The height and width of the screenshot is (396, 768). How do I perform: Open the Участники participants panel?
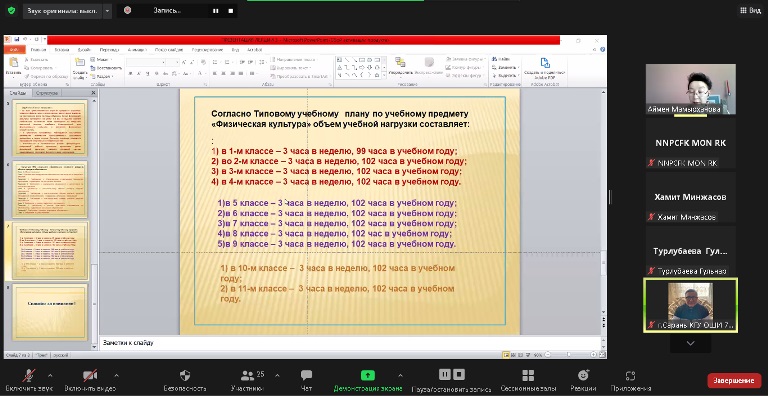[247, 380]
